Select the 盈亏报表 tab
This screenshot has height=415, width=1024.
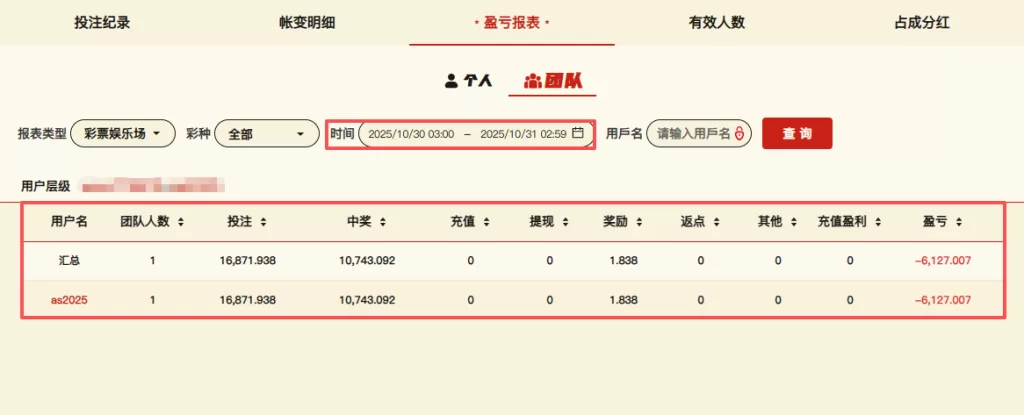click(512, 22)
